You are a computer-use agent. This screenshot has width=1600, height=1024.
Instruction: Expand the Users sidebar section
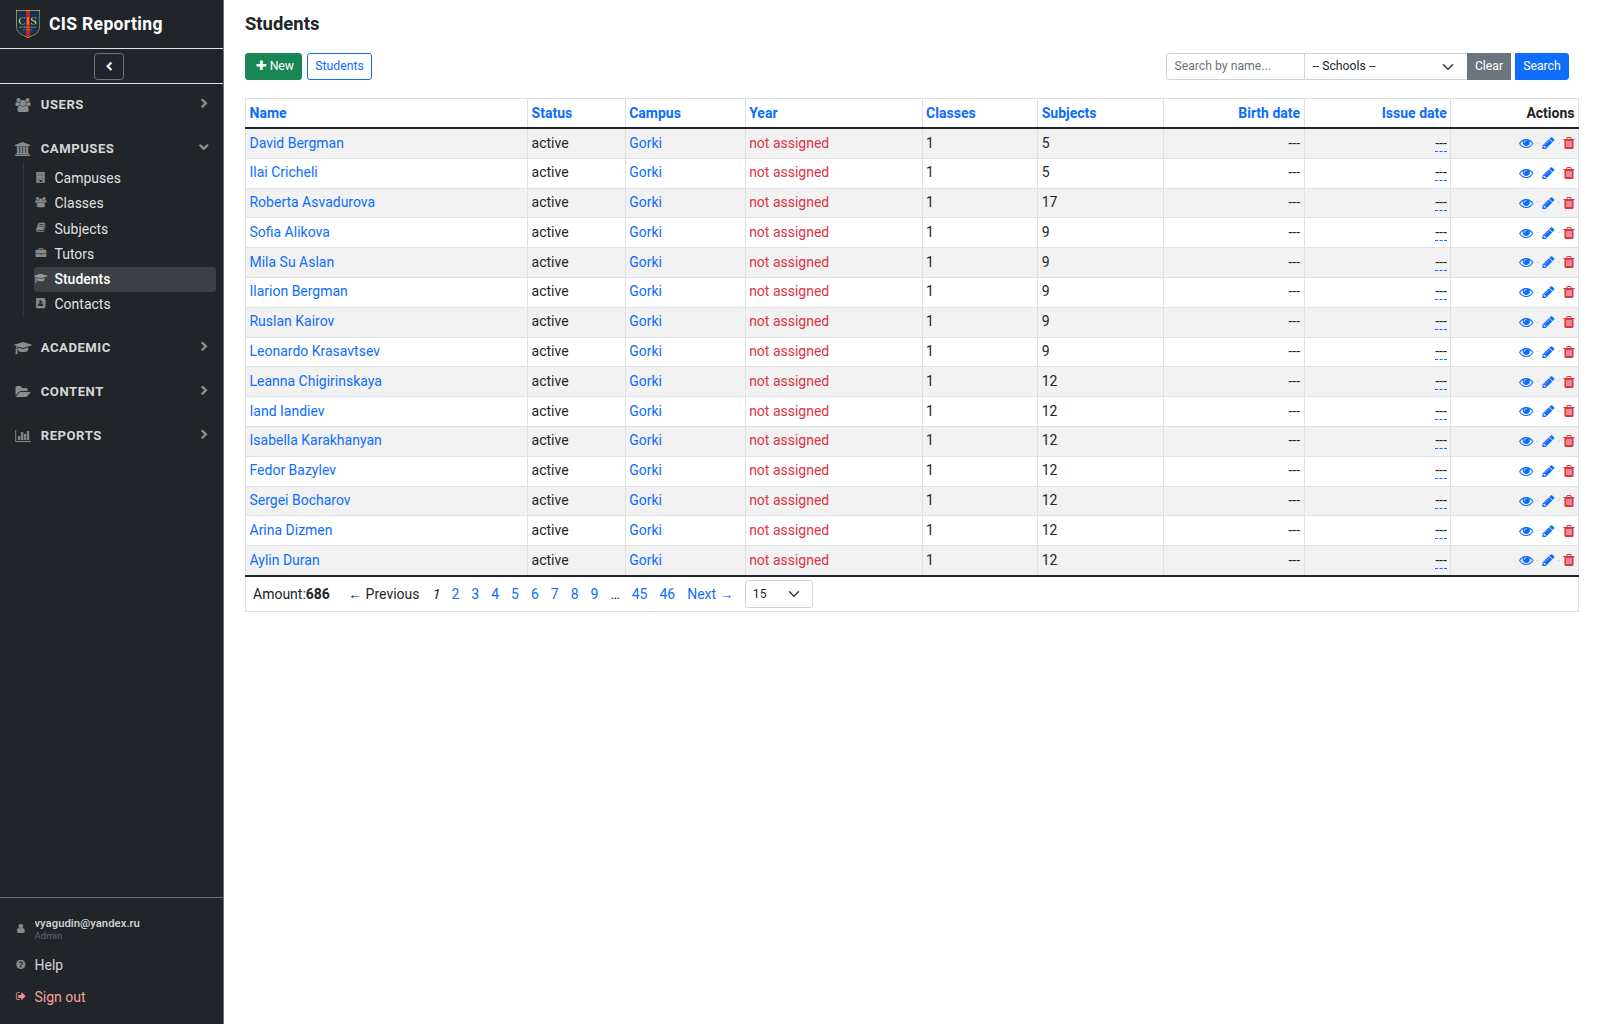pyautogui.click(x=112, y=104)
